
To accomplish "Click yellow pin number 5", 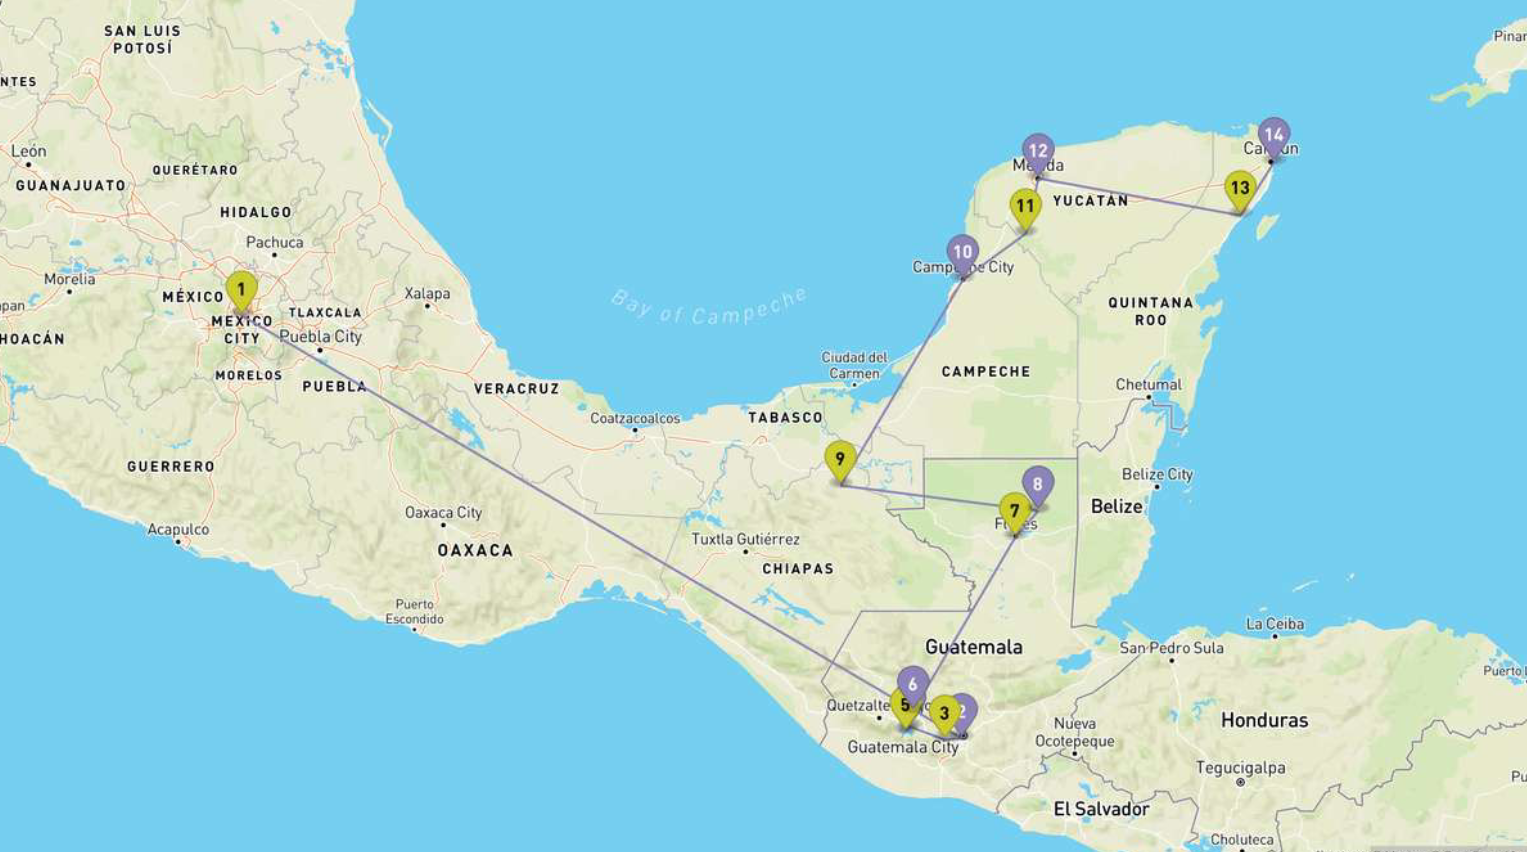I will [x=903, y=706].
